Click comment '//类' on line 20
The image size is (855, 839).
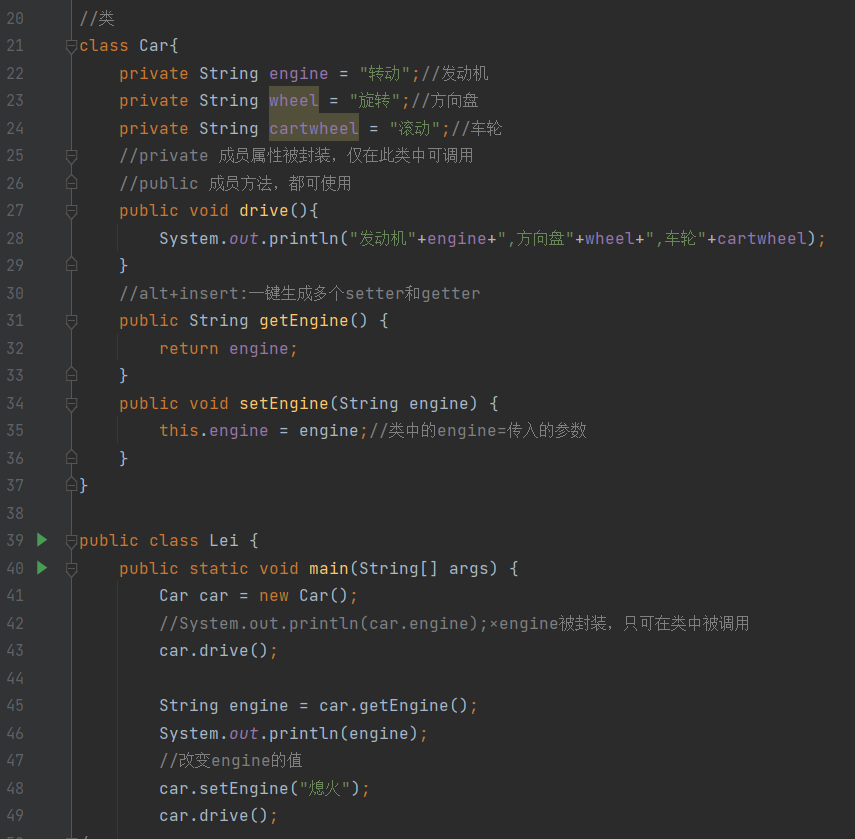[97, 19]
